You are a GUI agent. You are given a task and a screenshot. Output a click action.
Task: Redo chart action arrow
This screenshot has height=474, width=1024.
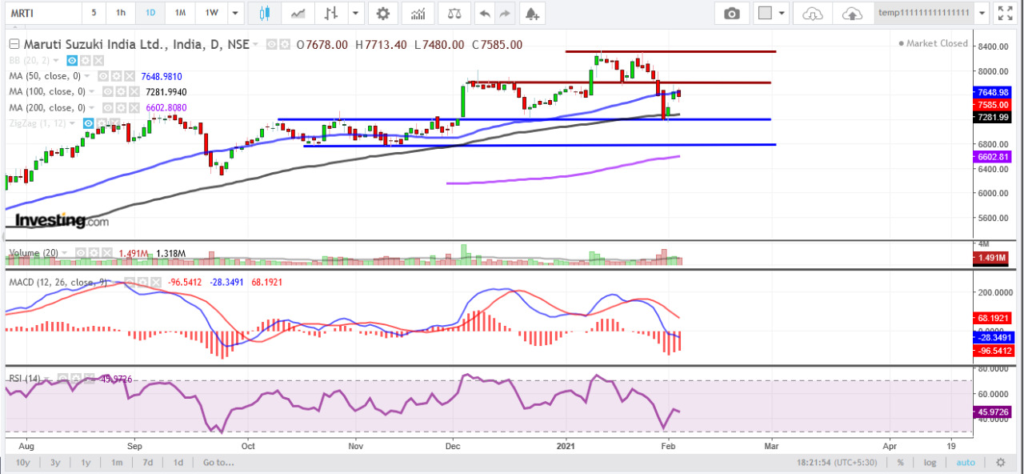[504, 13]
